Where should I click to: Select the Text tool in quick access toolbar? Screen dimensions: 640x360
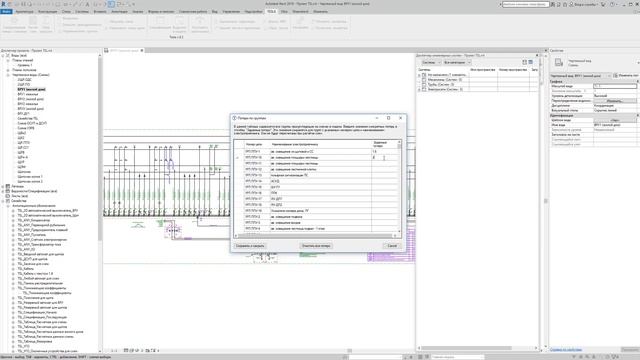click(87, 4)
